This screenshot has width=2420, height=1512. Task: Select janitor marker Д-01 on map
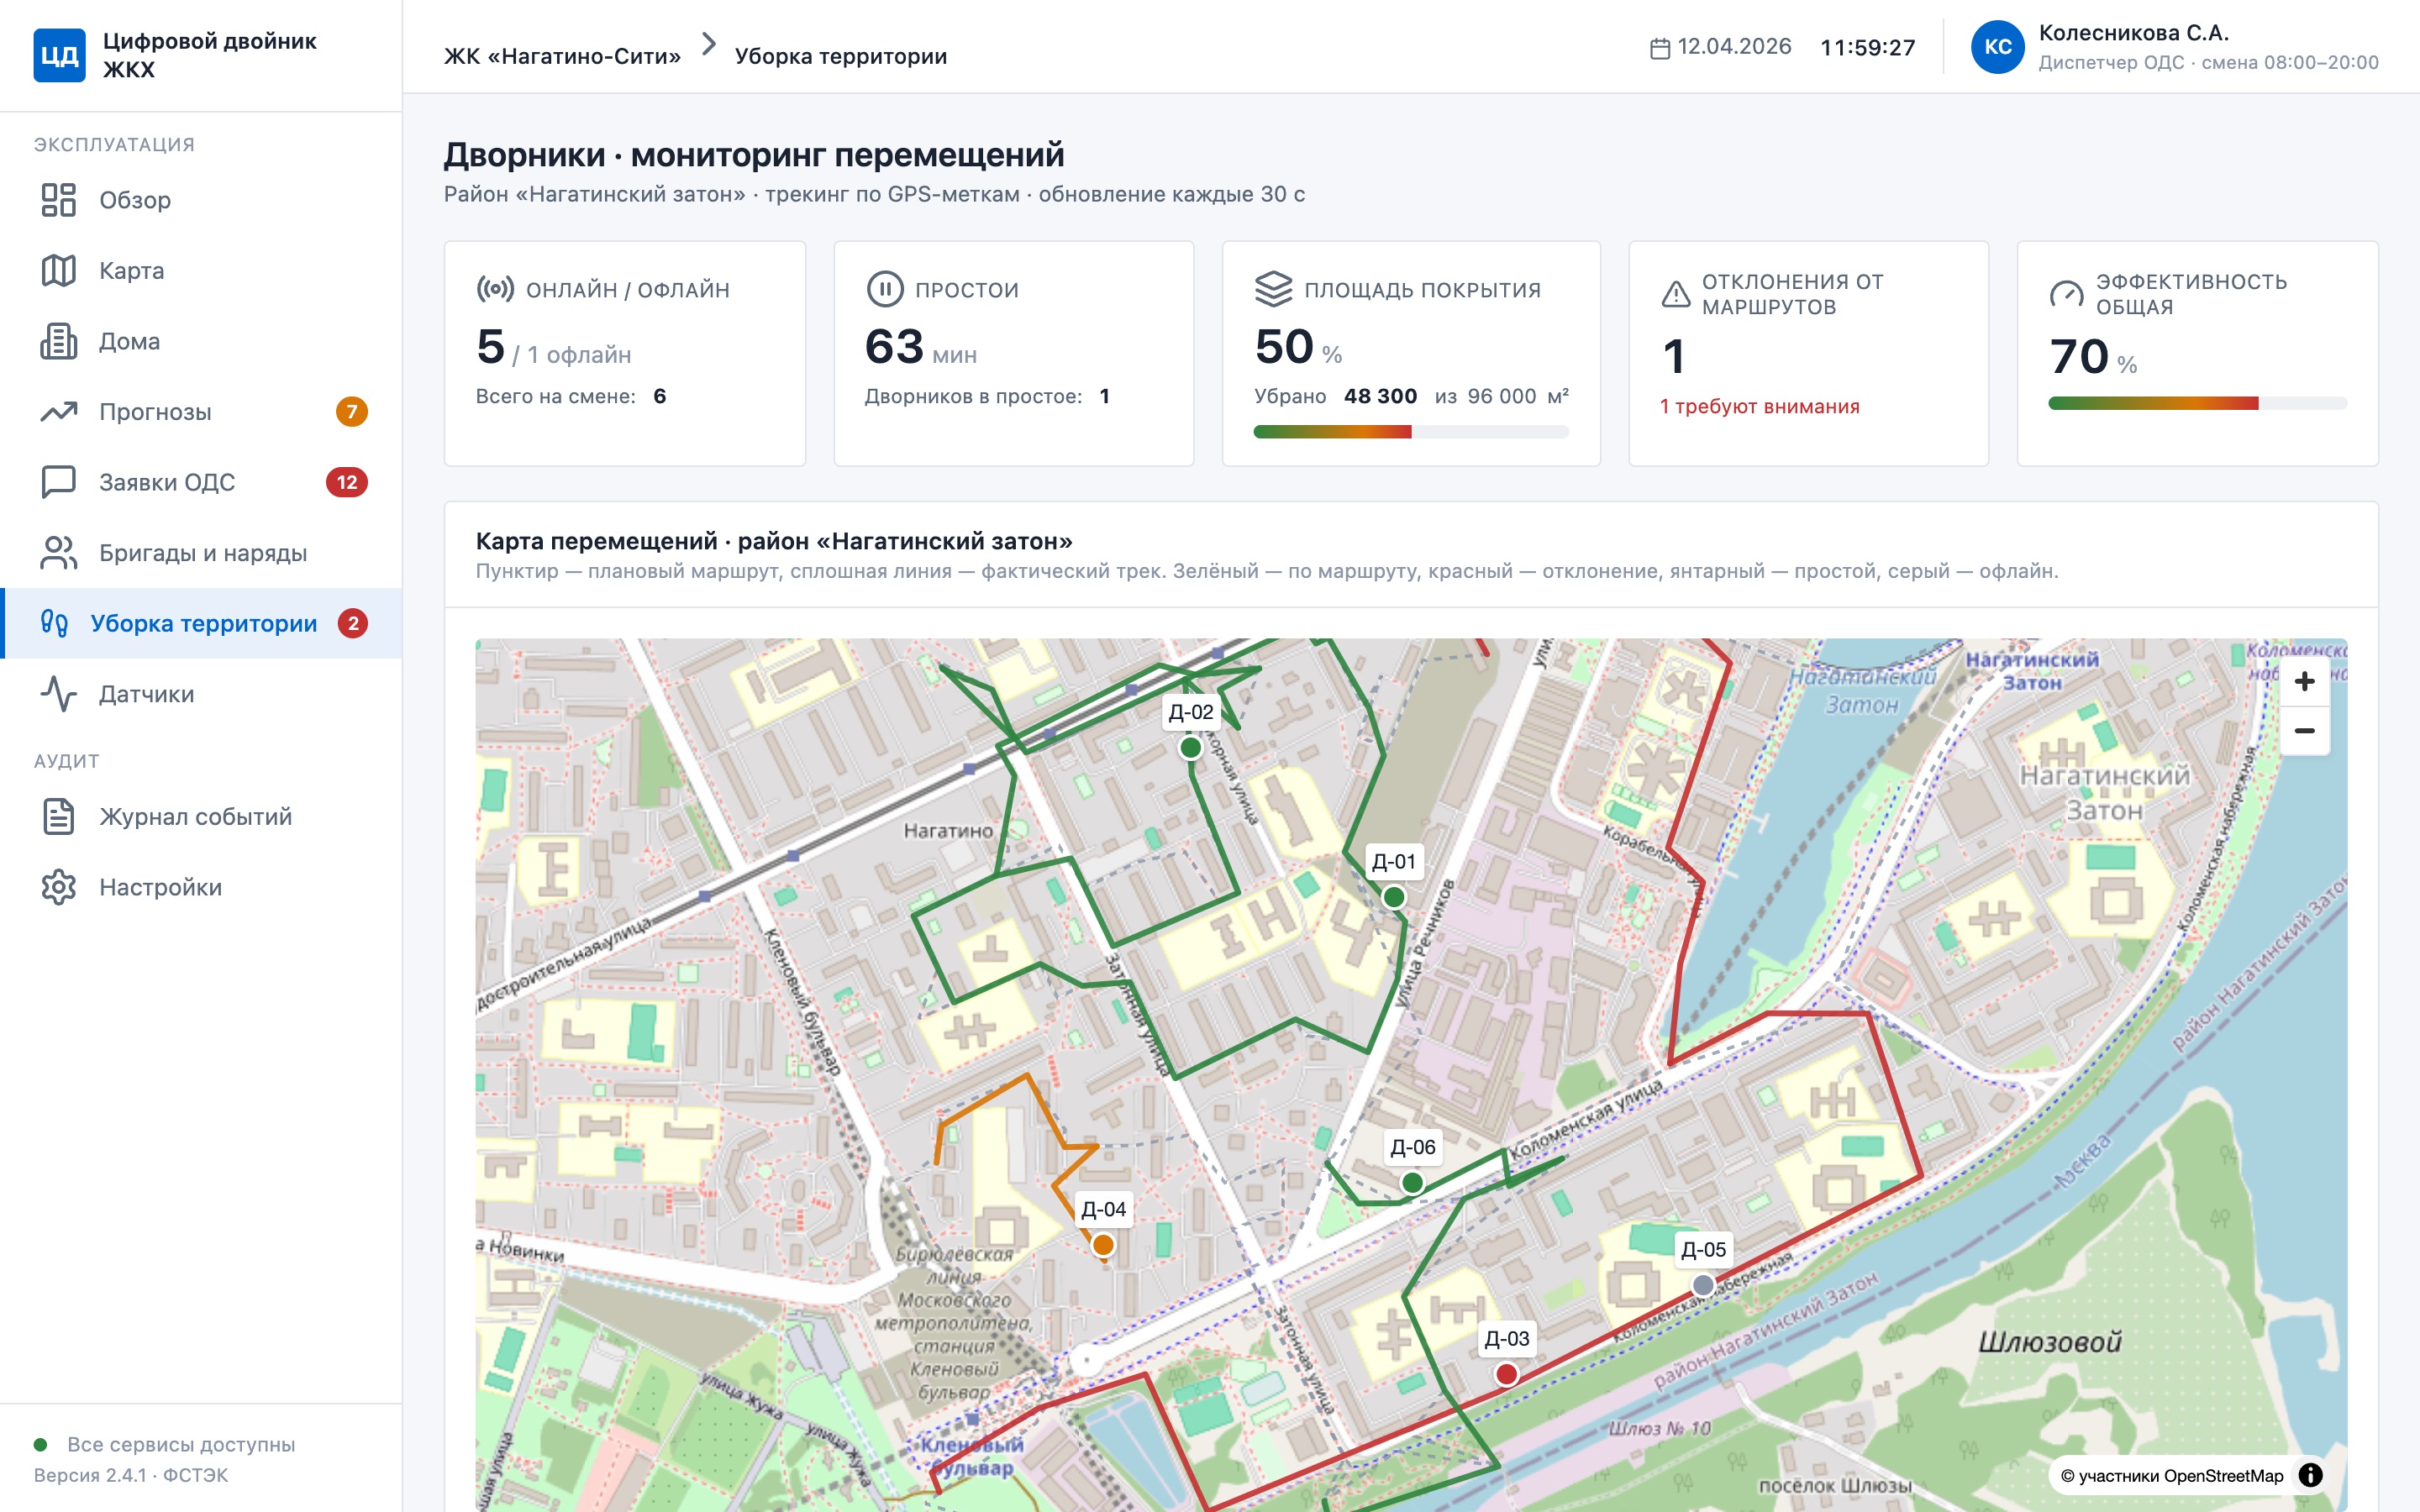point(1393,897)
